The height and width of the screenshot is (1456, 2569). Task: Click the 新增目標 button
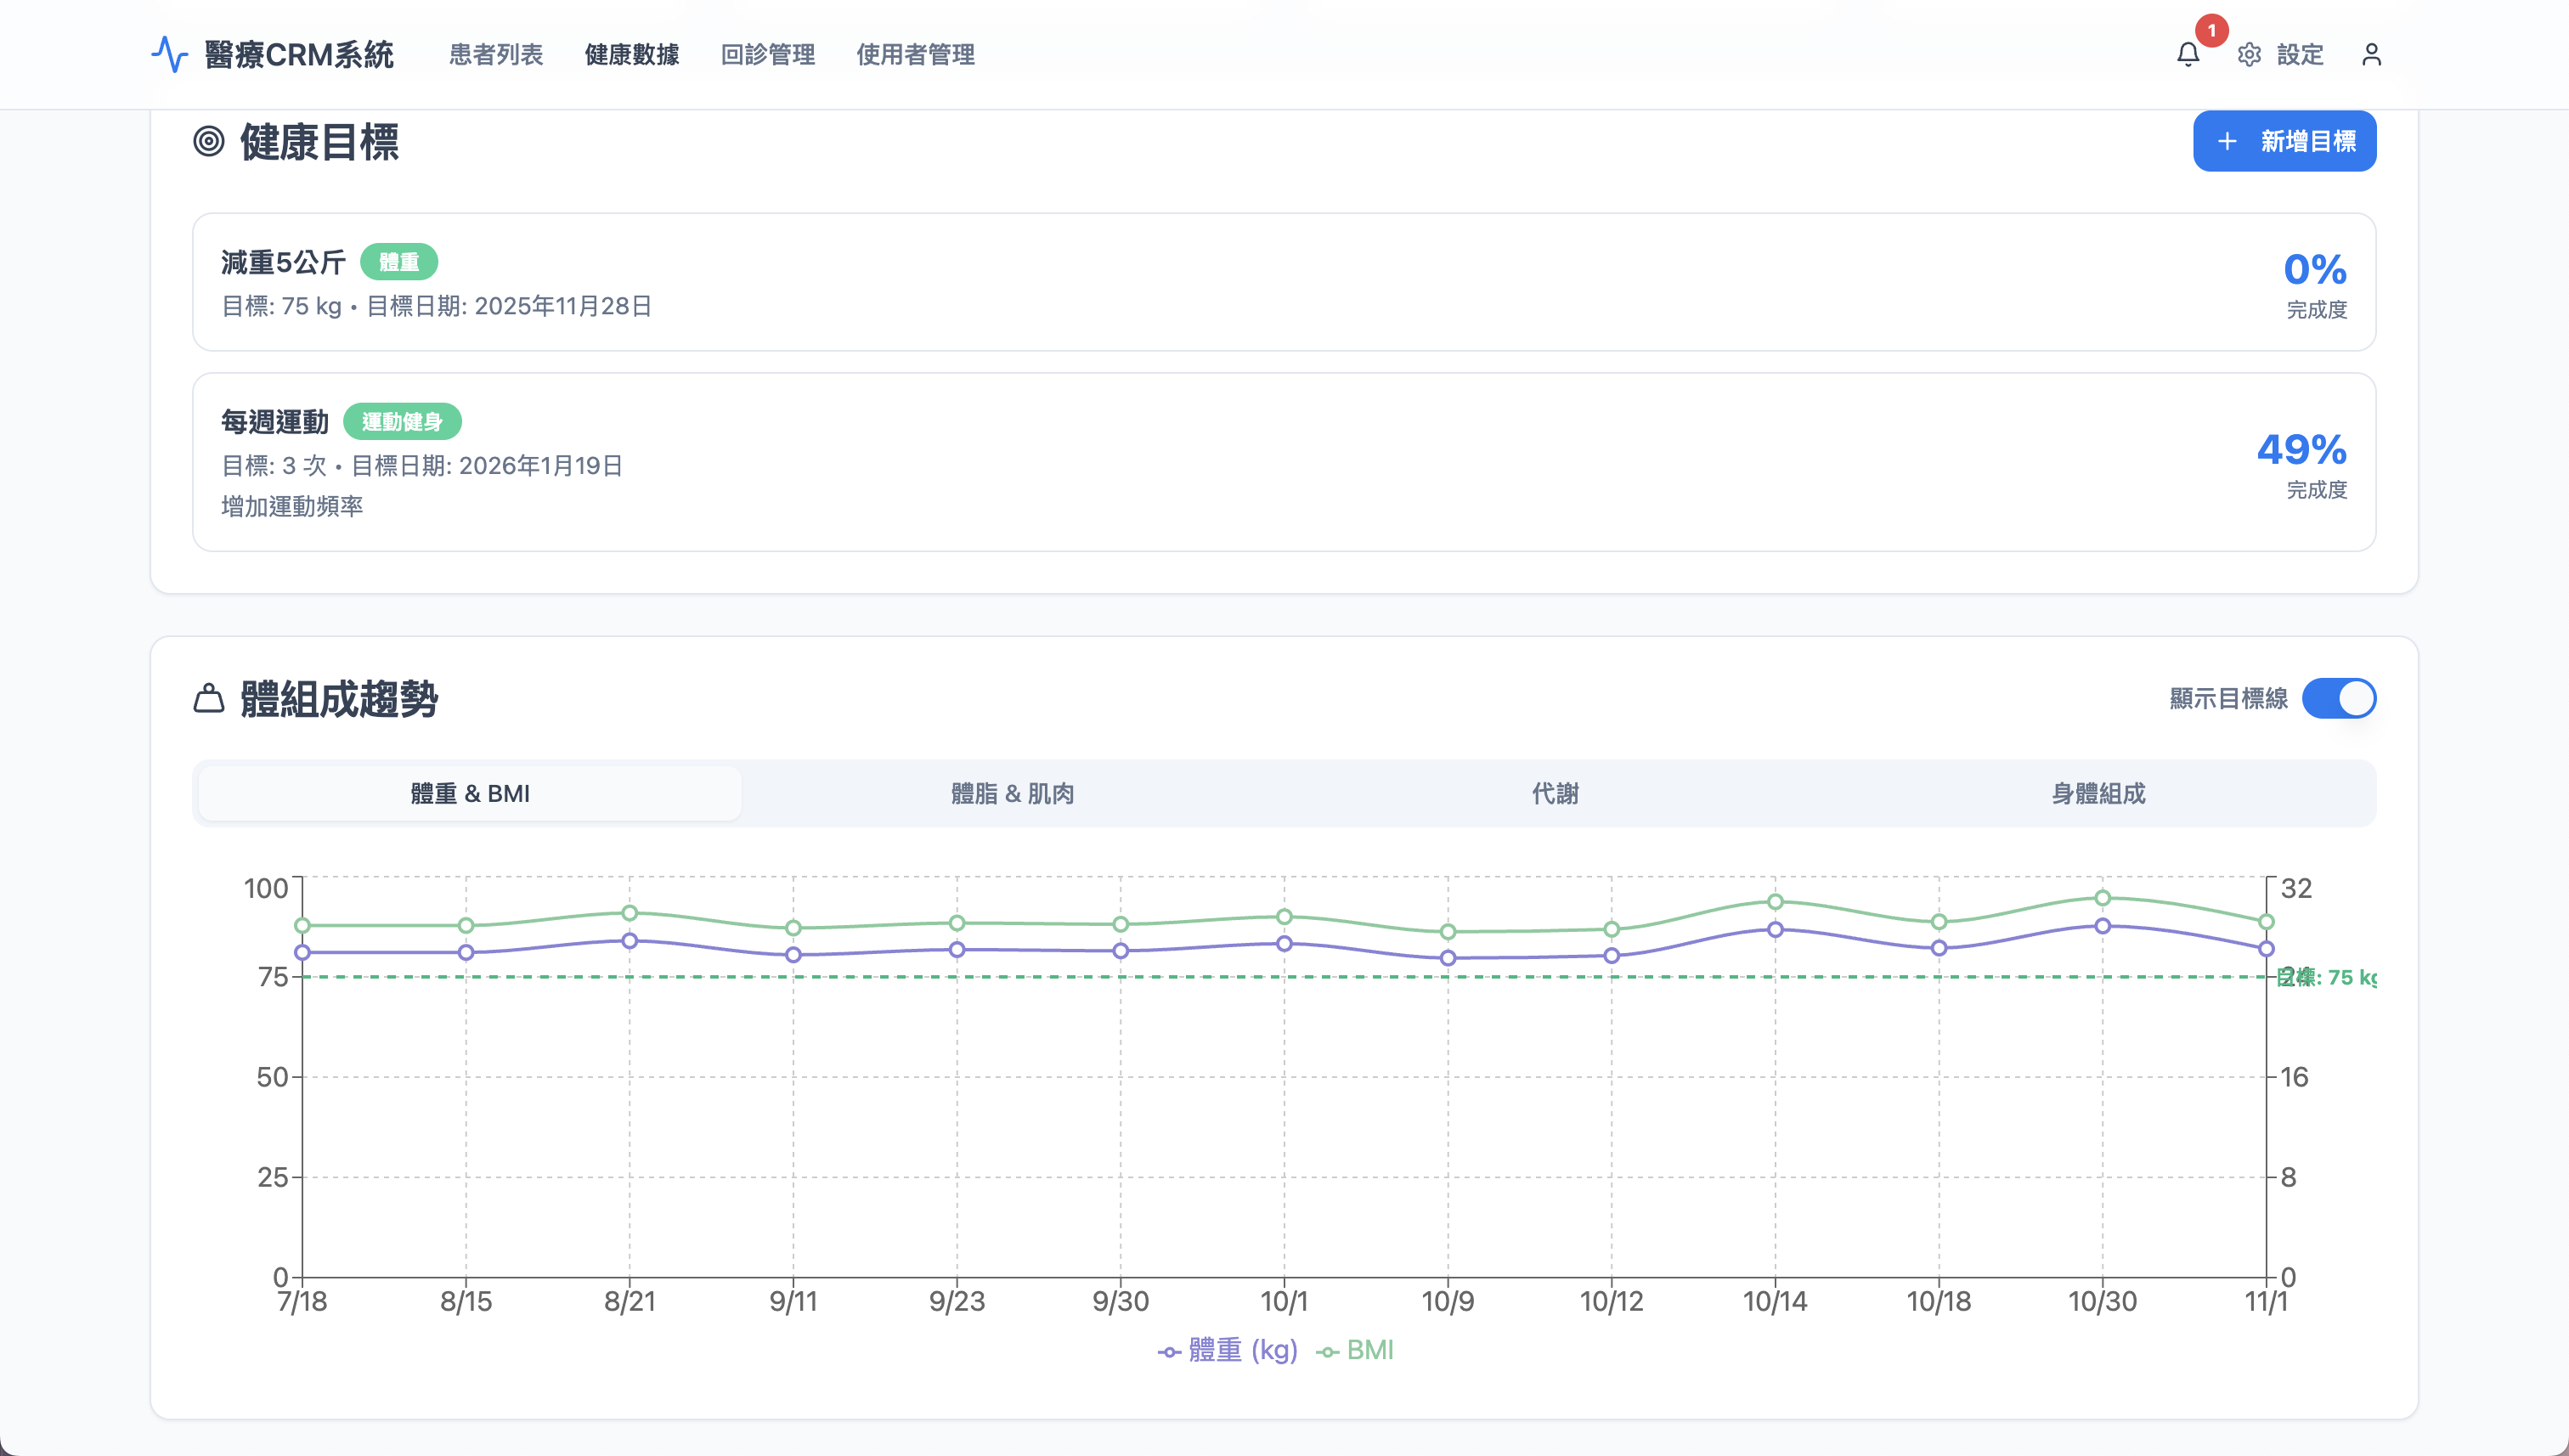point(2284,141)
